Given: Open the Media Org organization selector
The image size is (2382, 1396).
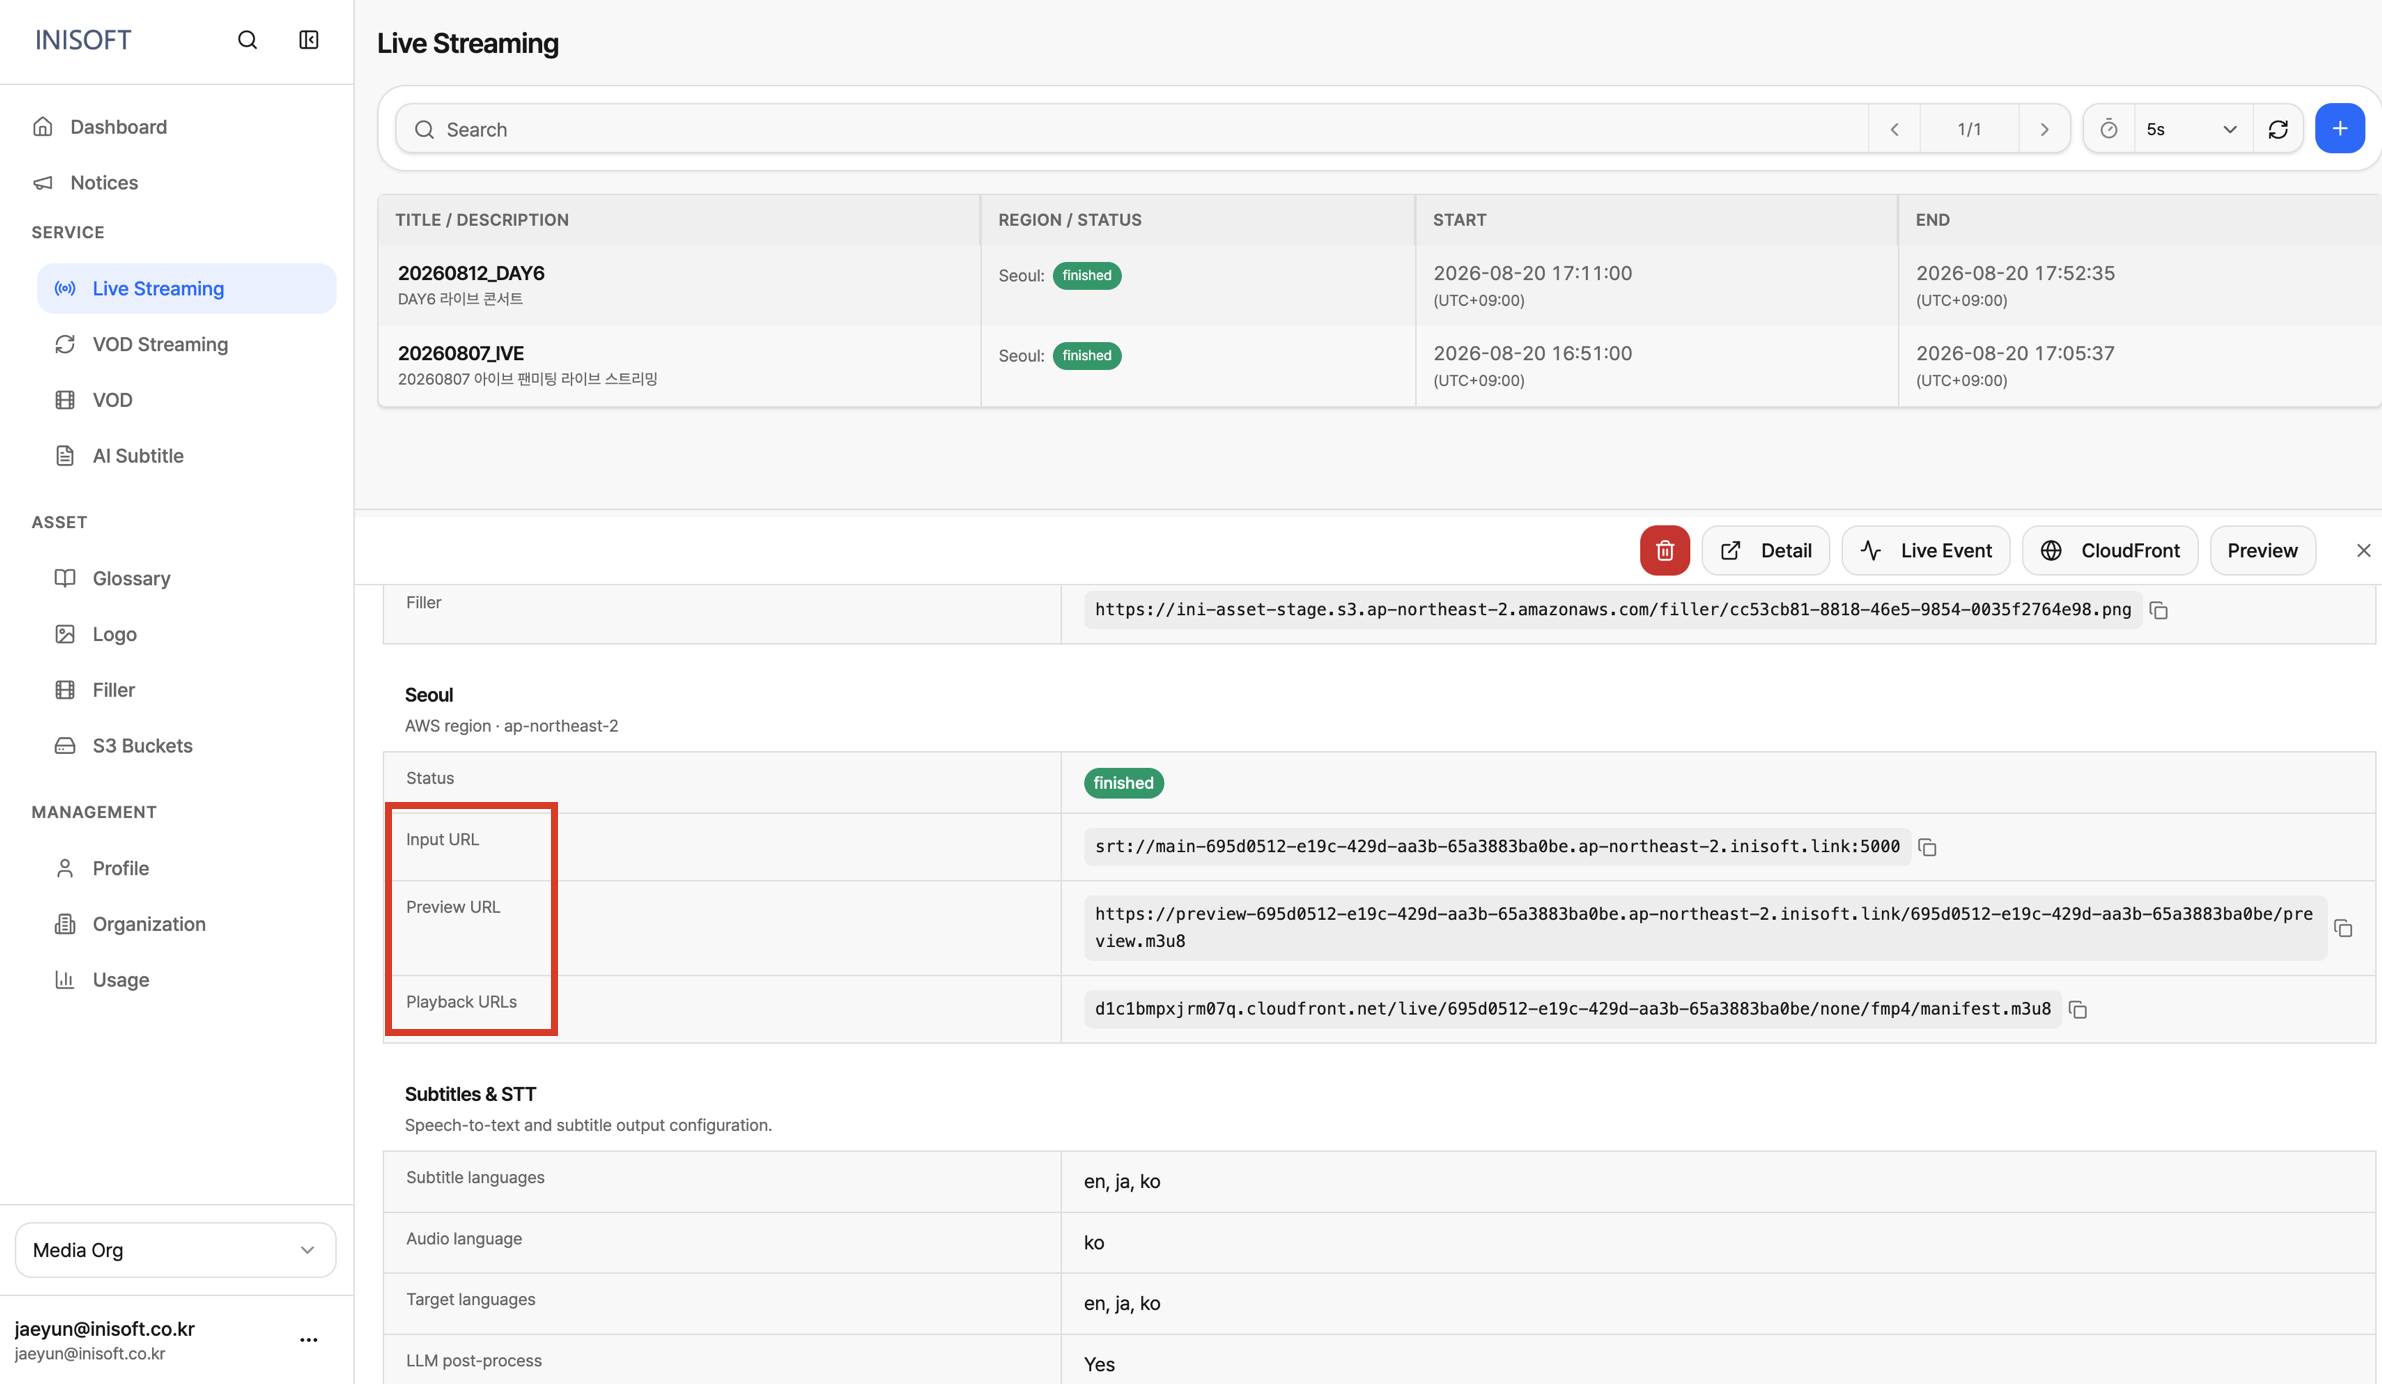Looking at the screenshot, I should coord(175,1250).
